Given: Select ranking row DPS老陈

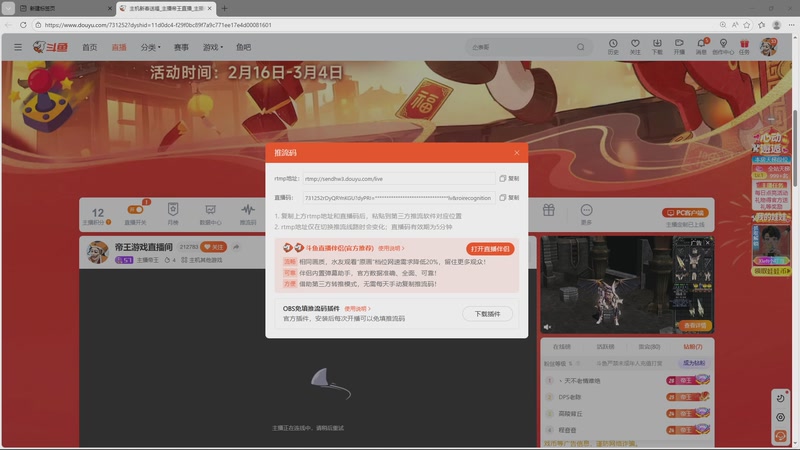Looking at the screenshot, I should [x=627, y=397].
